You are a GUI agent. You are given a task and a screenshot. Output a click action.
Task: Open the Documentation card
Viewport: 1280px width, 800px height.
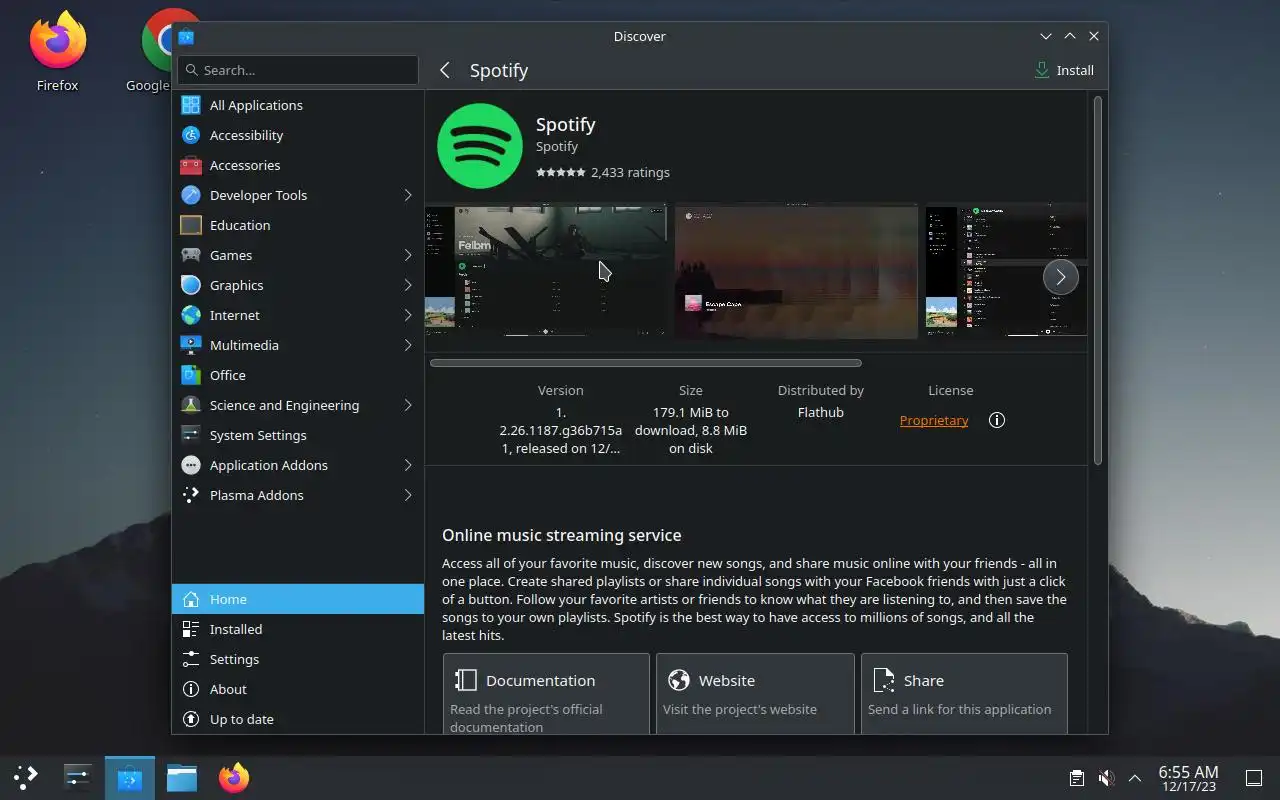click(x=546, y=694)
